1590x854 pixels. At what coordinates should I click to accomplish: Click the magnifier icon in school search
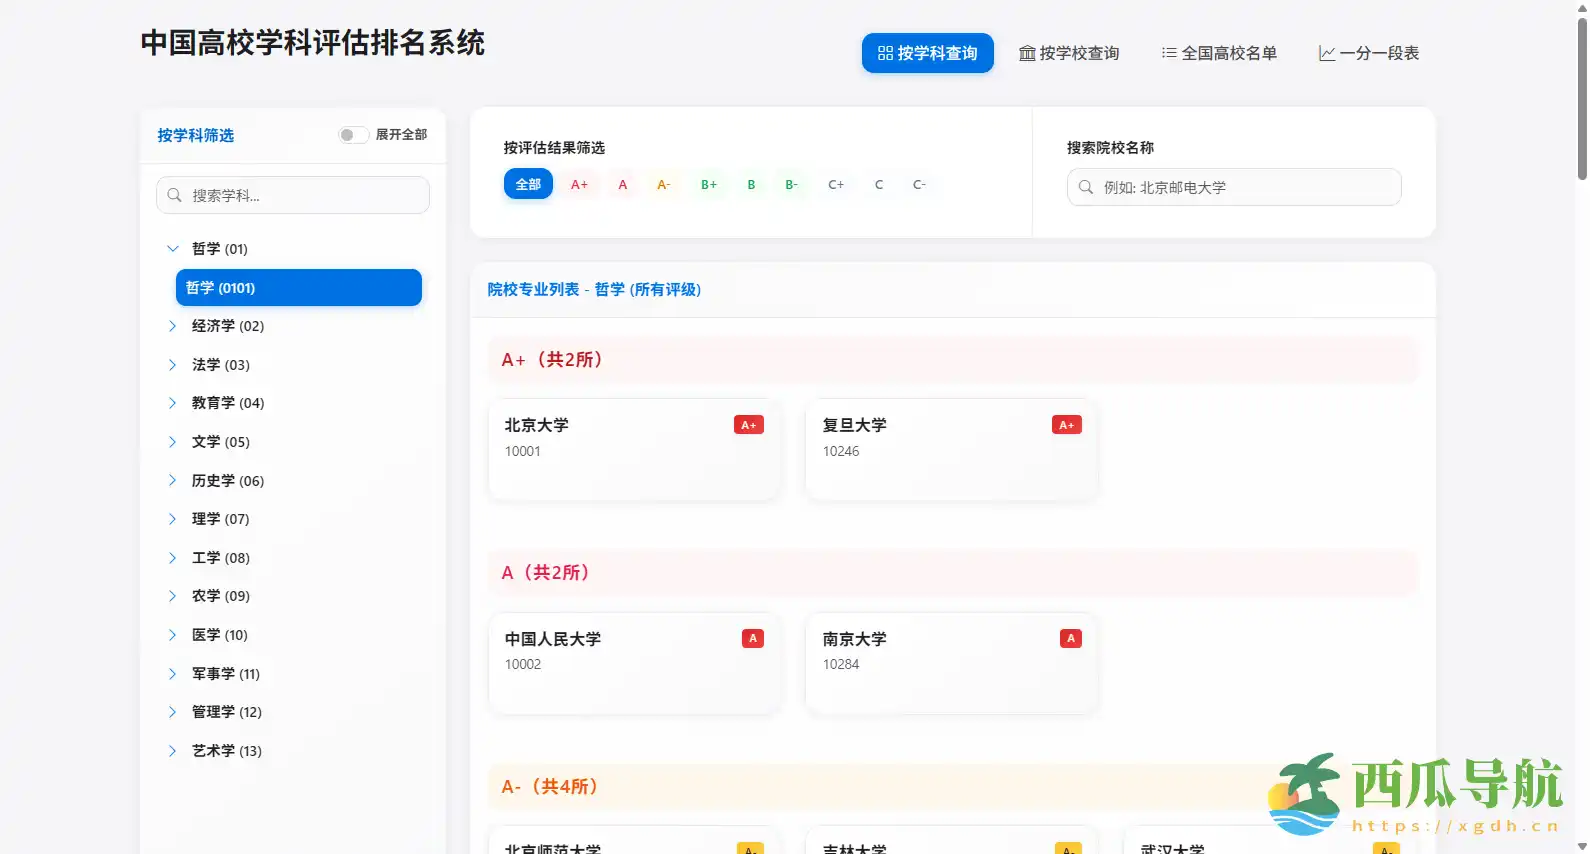(x=1086, y=187)
